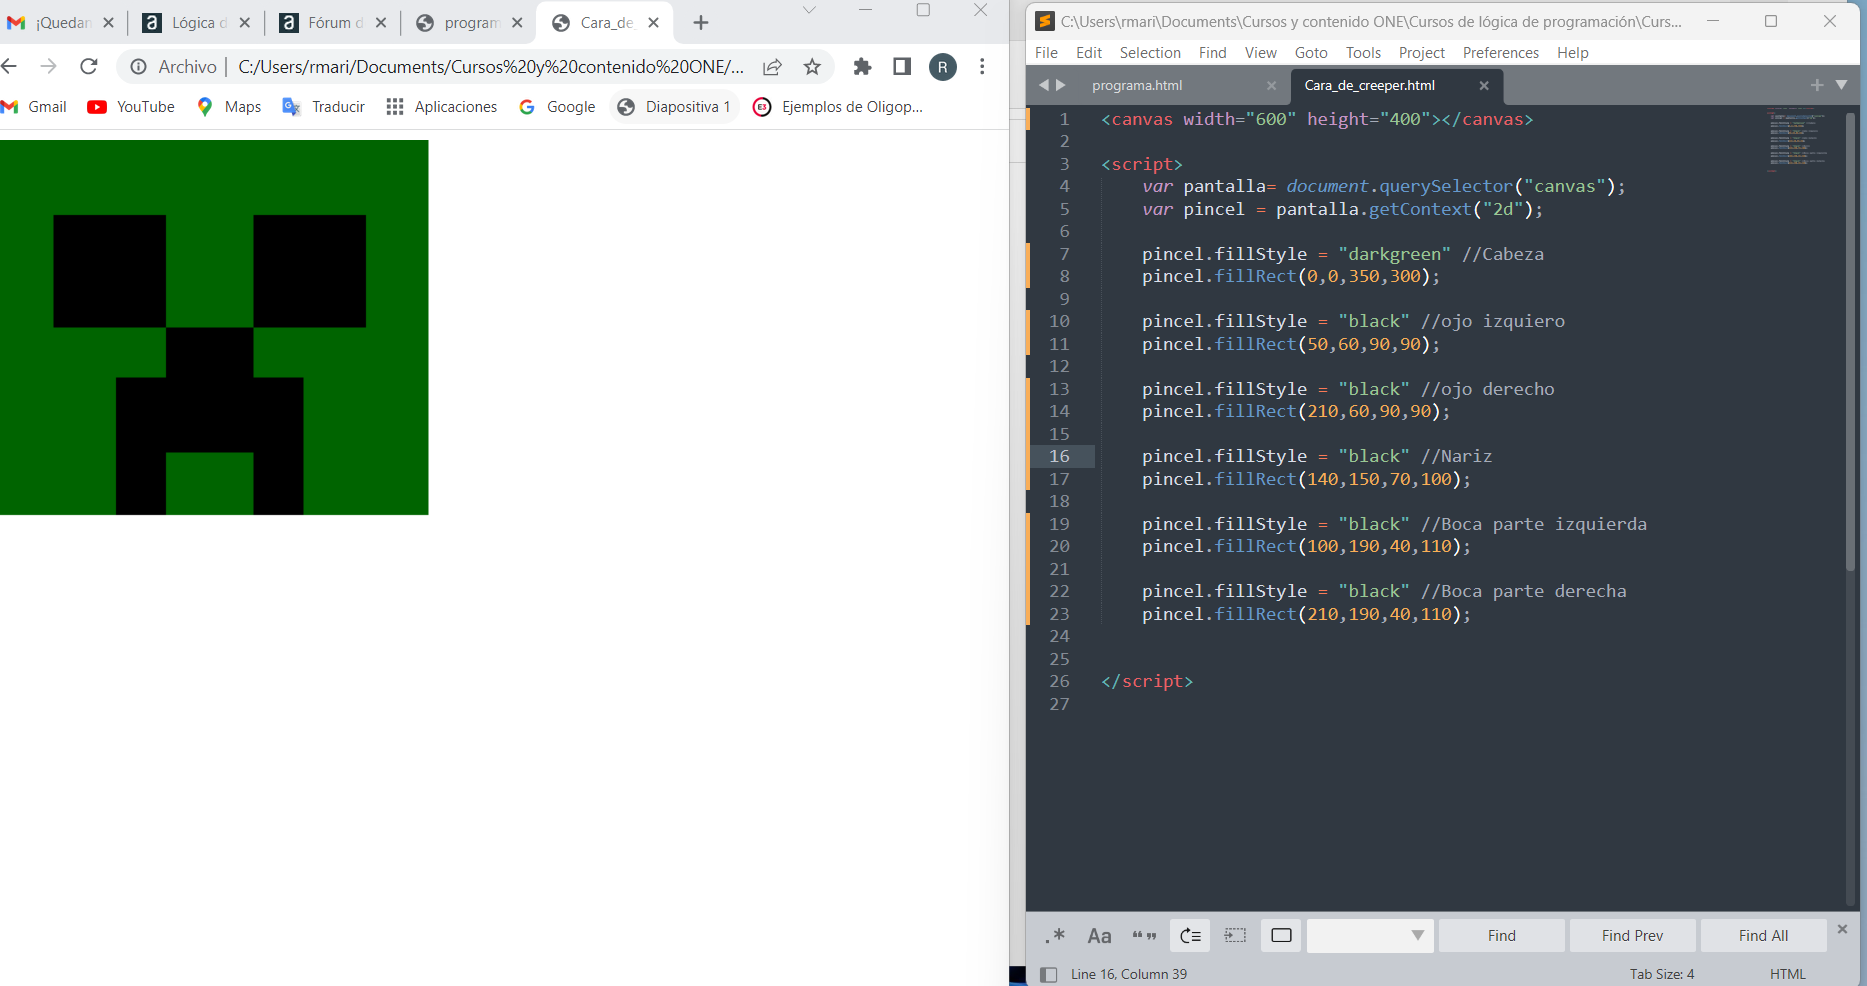The width and height of the screenshot is (1867, 986).
Task: Open Diapositiva 1 bookmark
Action: click(x=674, y=107)
